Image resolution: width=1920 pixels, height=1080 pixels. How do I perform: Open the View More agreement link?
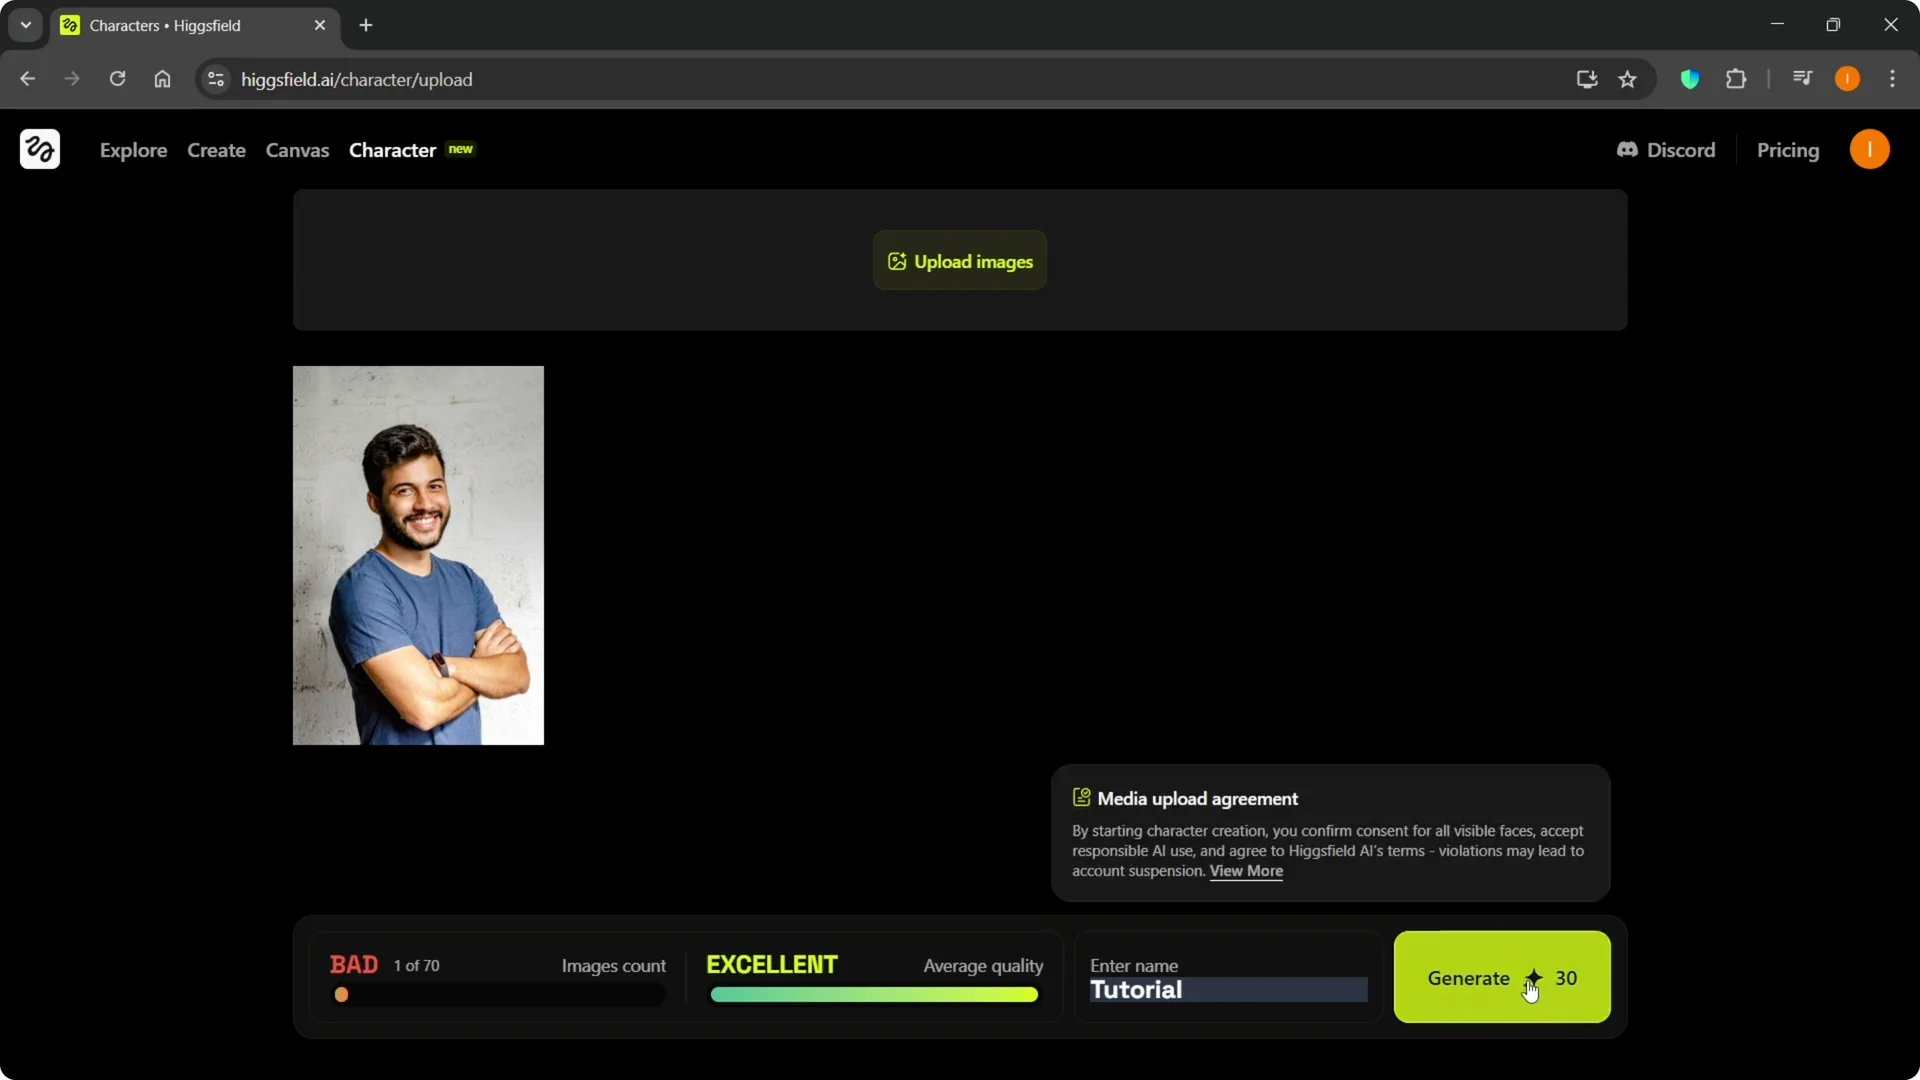click(1246, 871)
